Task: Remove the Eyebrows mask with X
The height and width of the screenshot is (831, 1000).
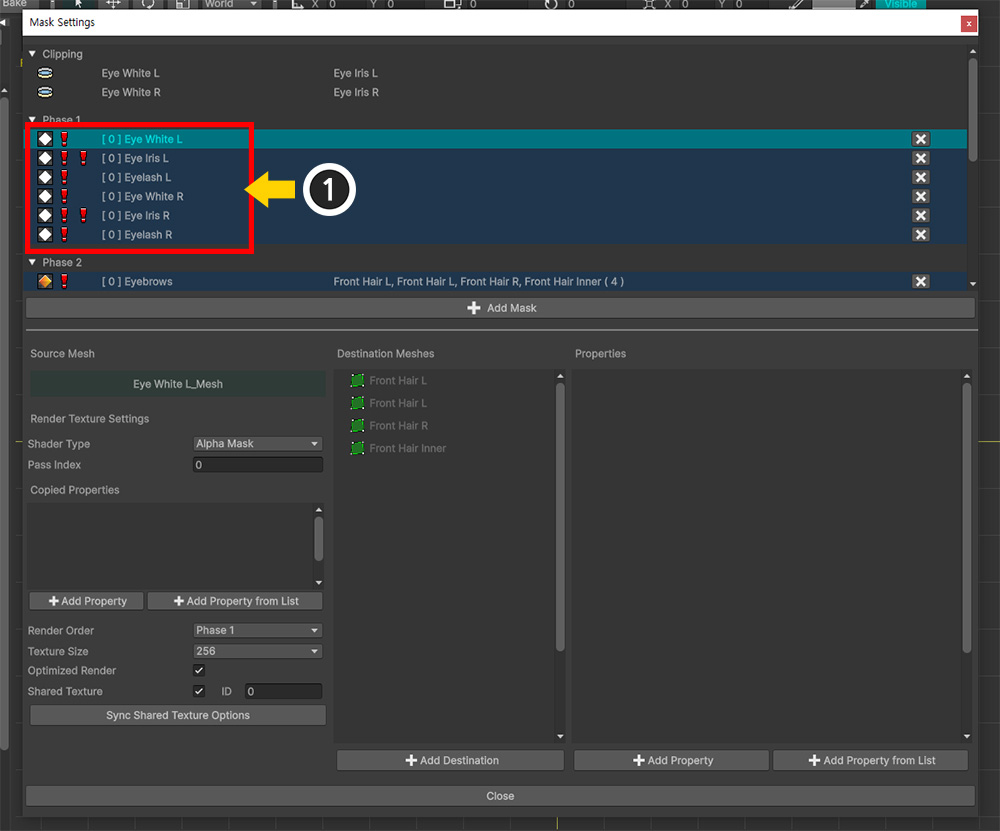Action: (920, 281)
